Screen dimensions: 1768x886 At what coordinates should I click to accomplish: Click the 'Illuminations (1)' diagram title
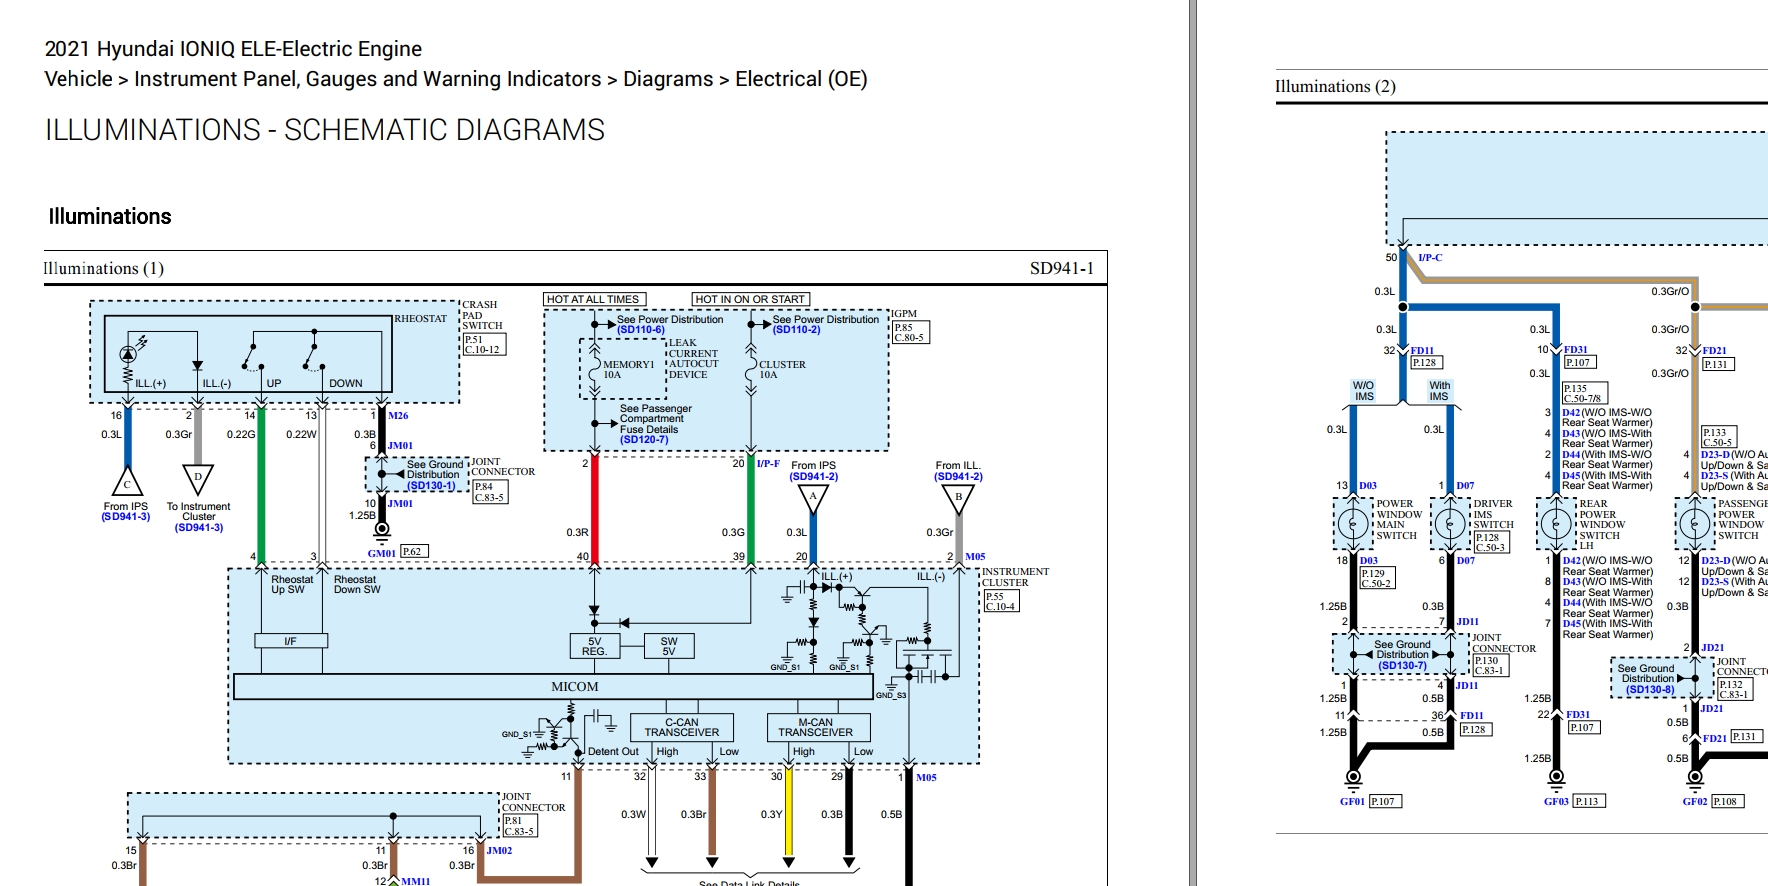104,268
